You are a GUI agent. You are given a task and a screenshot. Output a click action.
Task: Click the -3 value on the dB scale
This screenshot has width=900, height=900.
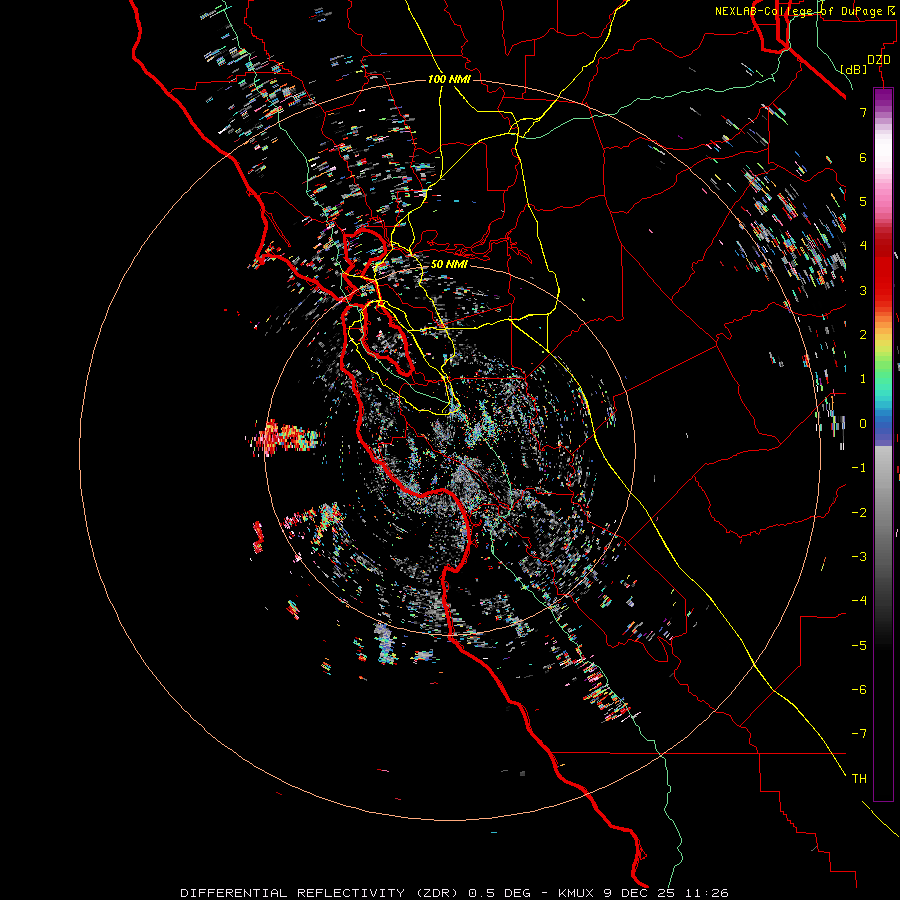pos(859,557)
